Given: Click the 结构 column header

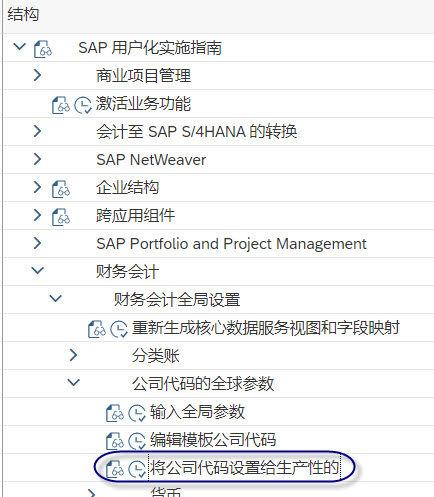Looking at the screenshot, I should (23, 15).
